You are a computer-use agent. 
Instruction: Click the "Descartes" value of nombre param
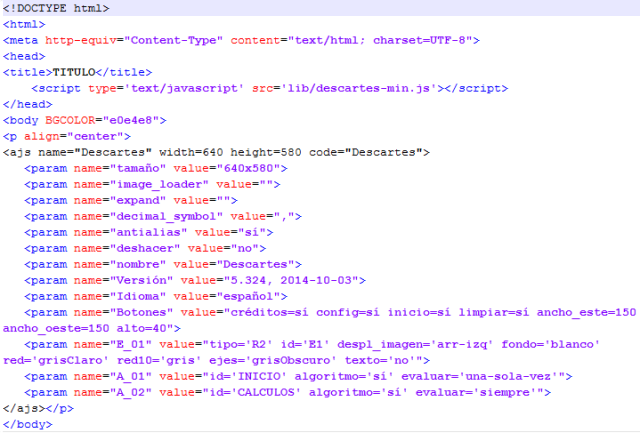pos(255,264)
